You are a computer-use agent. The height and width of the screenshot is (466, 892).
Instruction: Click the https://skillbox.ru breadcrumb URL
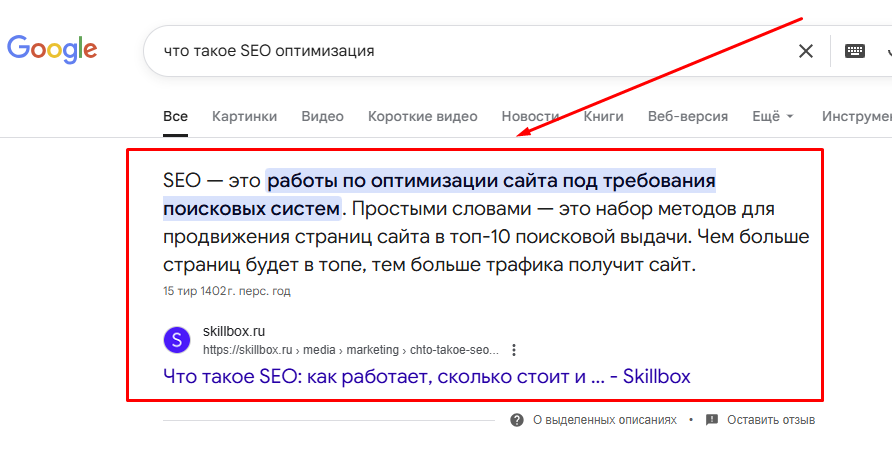pyautogui.click(x=350, y=350)
